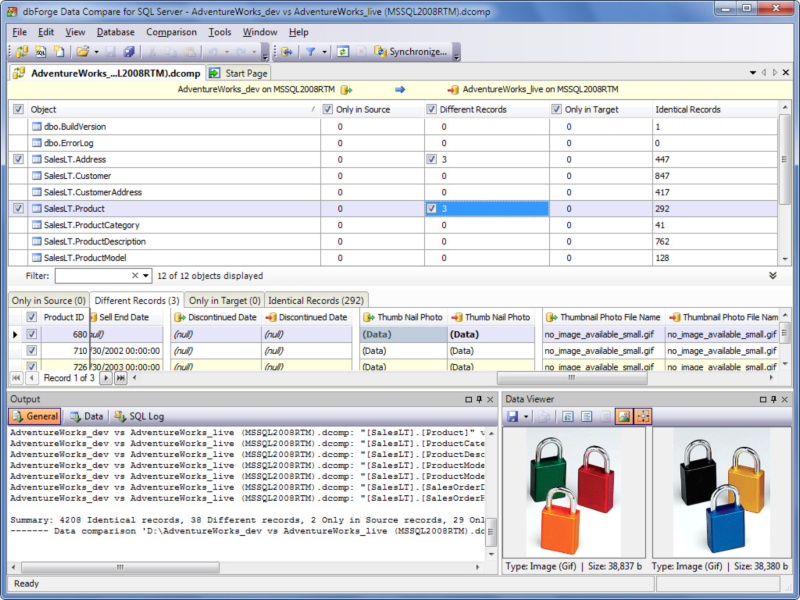The height and width of the screenshot is (600, 800).
Task: Click the source database icon beside AdventureWorks_dev
Action: tap(346, 90)
